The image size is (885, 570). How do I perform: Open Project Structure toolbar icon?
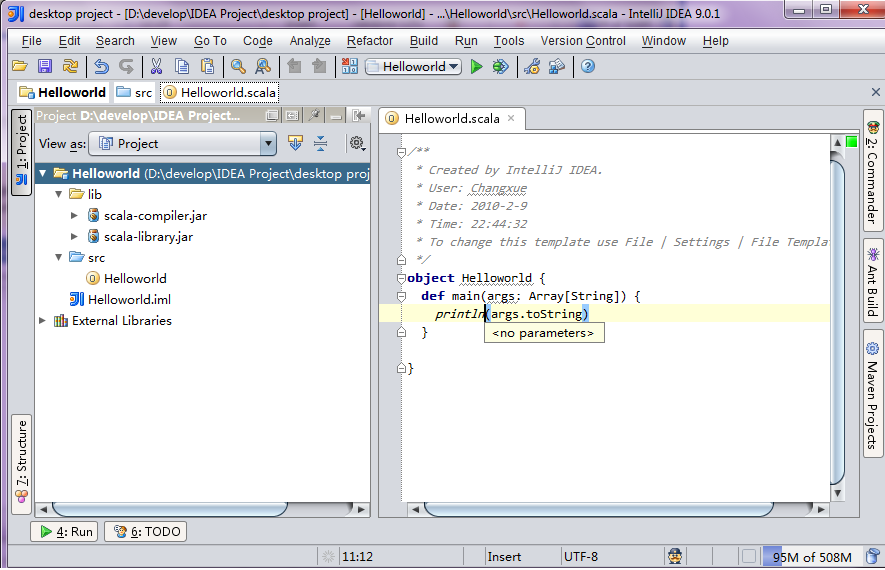coord(557,67)
